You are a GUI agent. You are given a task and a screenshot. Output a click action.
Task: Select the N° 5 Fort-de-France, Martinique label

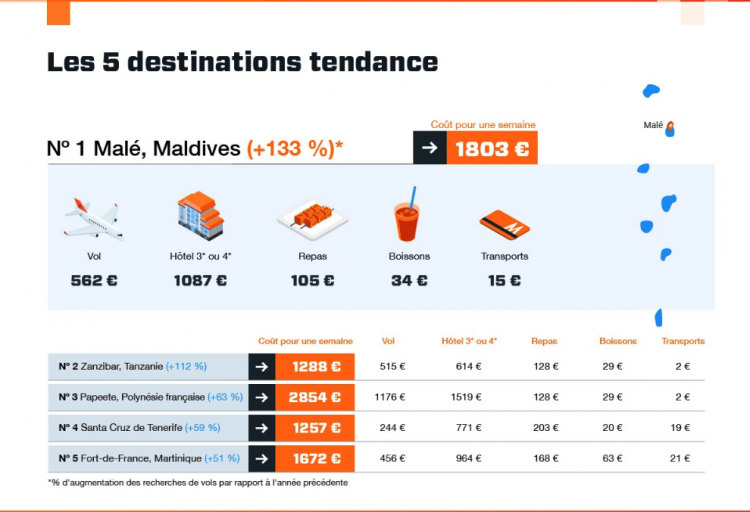[x=149, y=458]
